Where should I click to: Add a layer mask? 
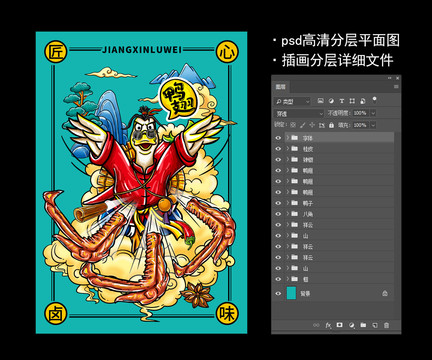[x=339, y=325]
